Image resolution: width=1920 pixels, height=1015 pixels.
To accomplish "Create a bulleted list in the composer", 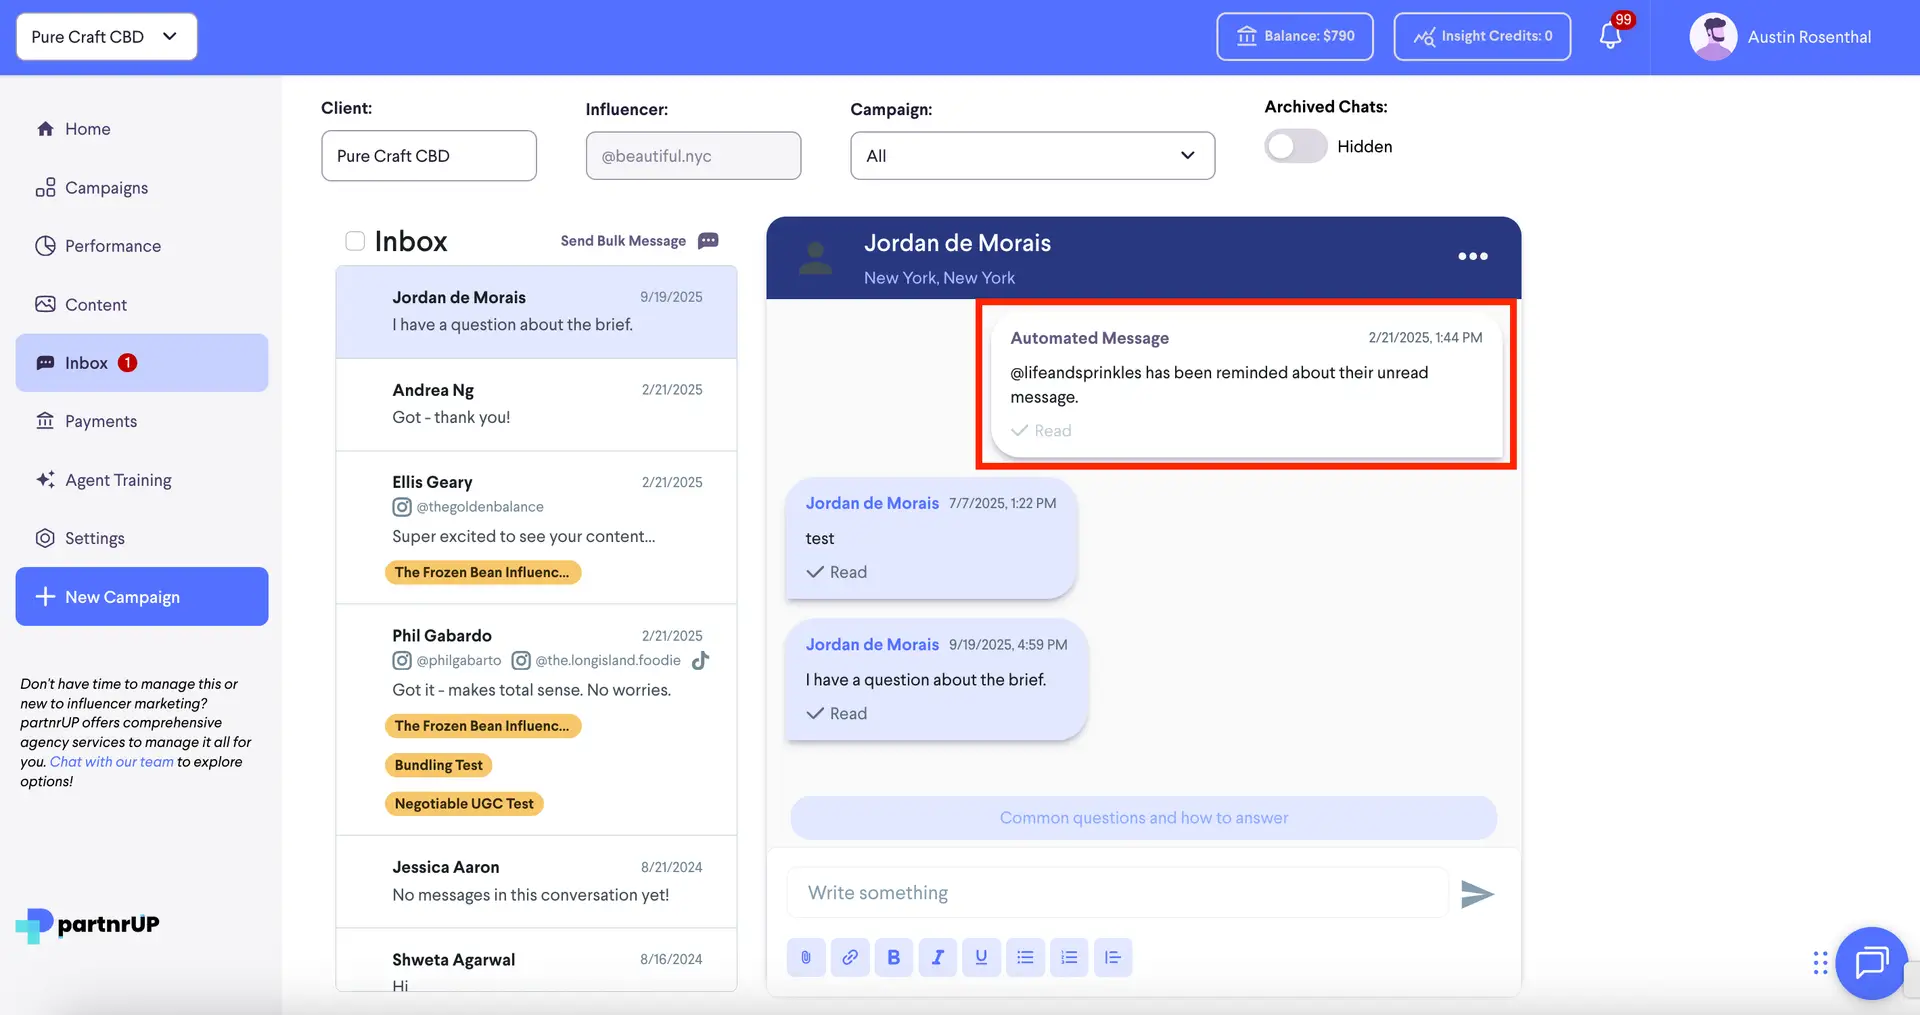I will coord(1025,957).
